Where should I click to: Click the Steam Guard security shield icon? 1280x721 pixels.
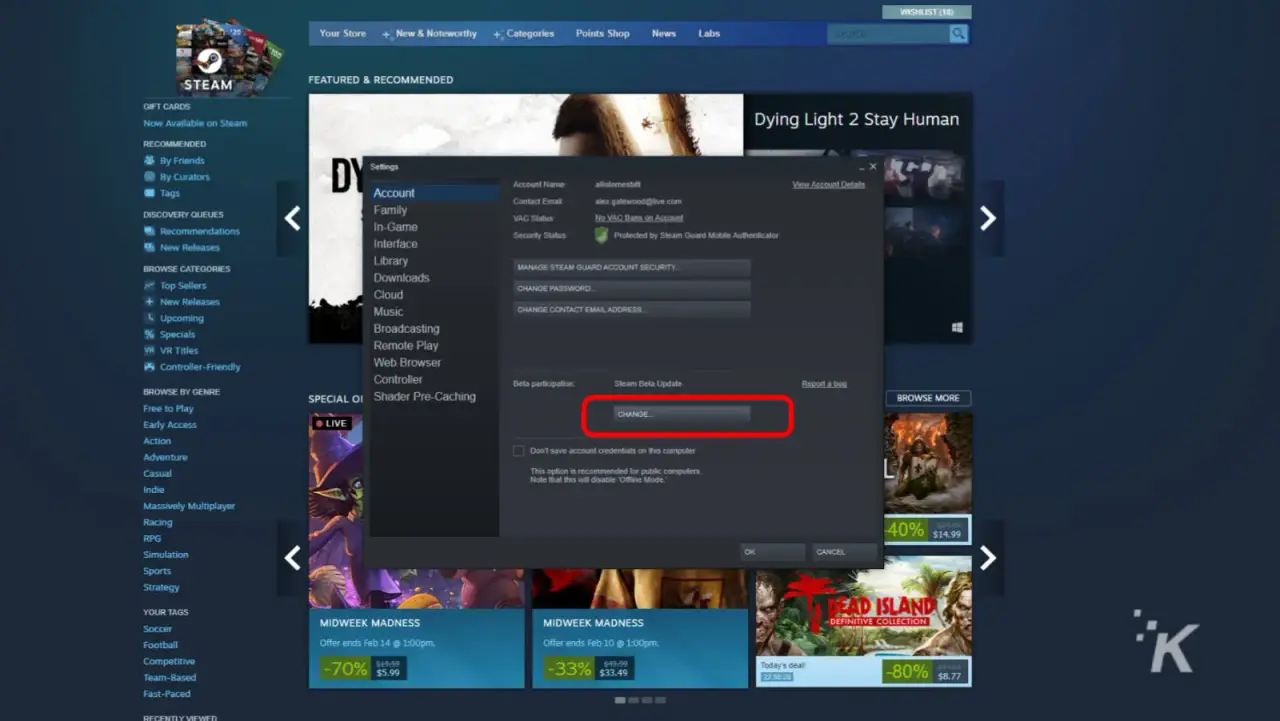pos(601,235)
